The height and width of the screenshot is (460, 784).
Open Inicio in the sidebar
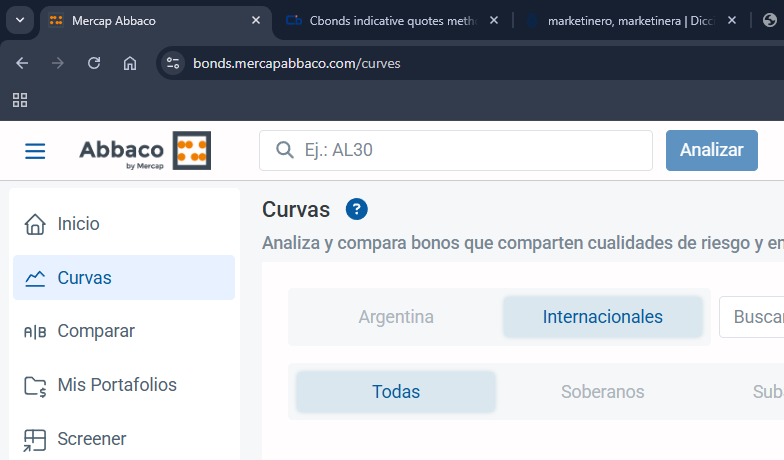coord(124,224)
